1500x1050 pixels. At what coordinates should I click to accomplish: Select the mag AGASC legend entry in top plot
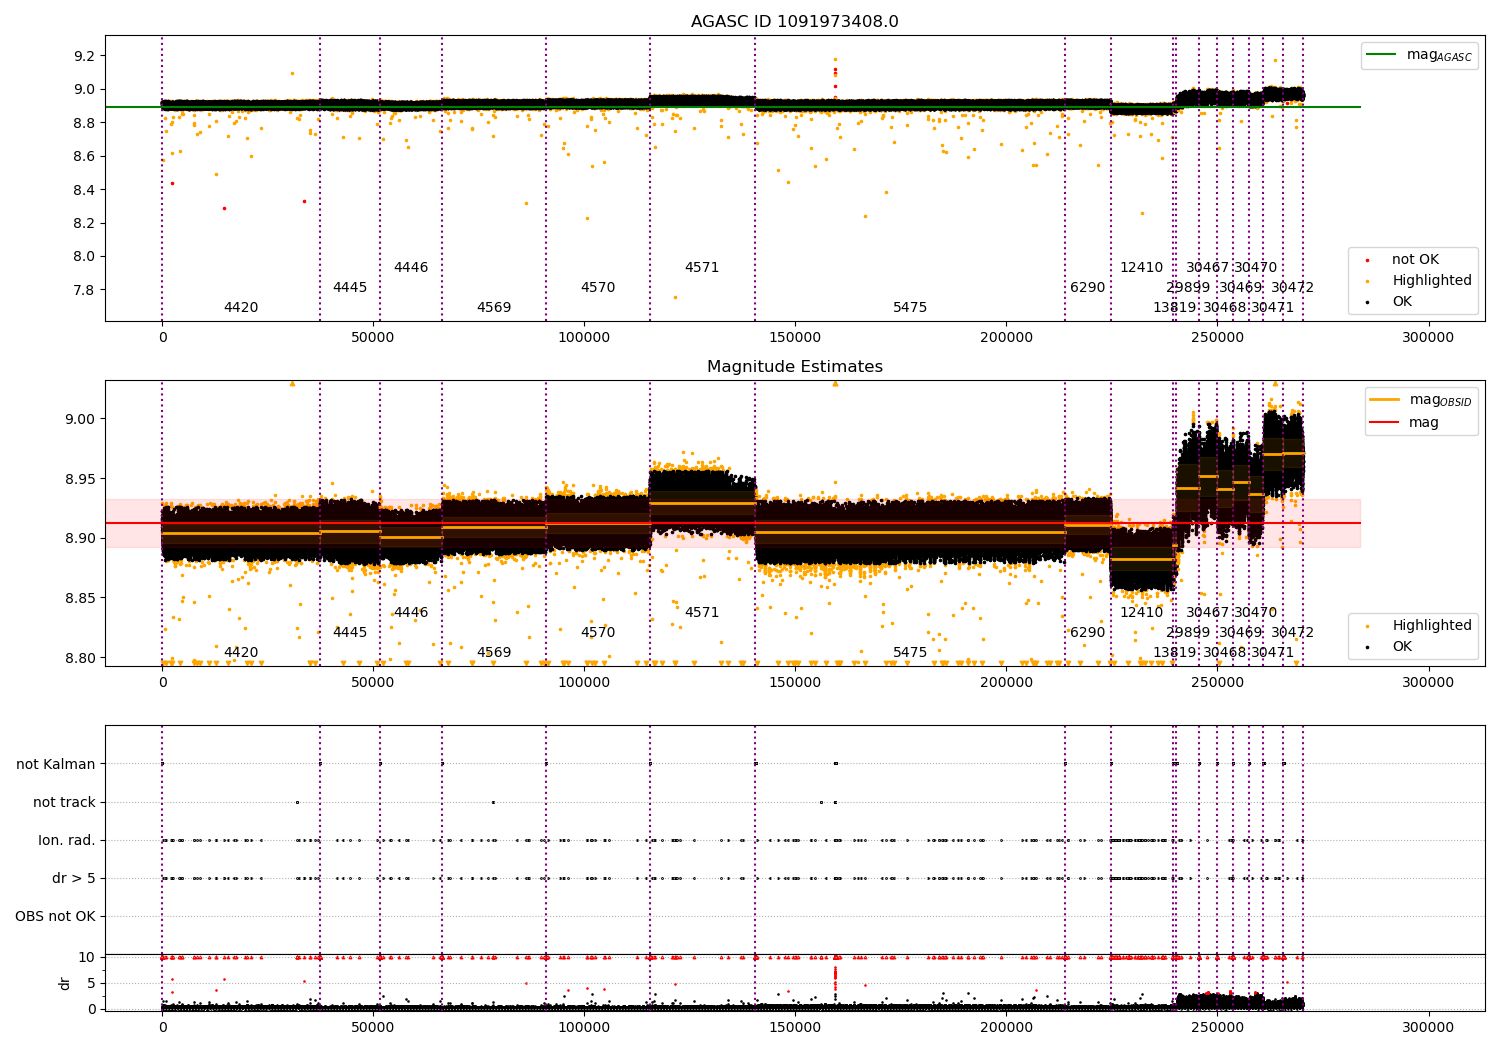(x=1419, y=56)
